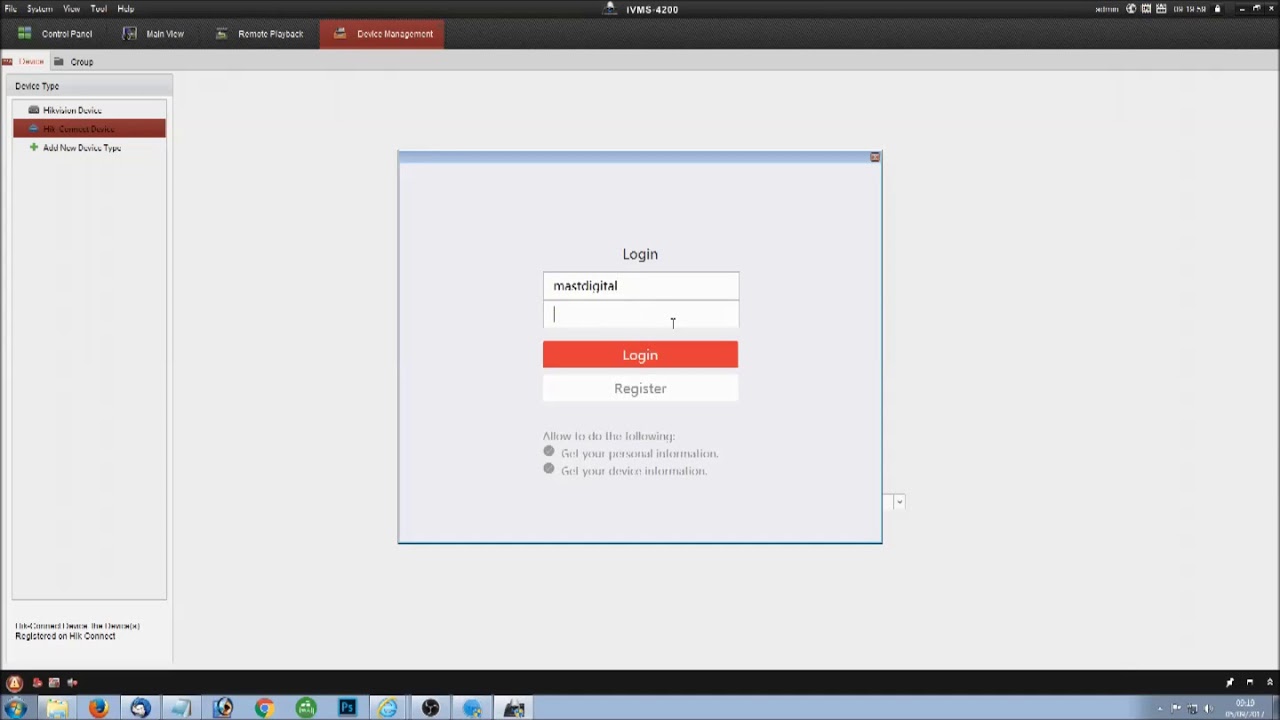Open the Tool menu
Screen dimensions: 1280x720
pyautogui.click(x=98, y=9)
